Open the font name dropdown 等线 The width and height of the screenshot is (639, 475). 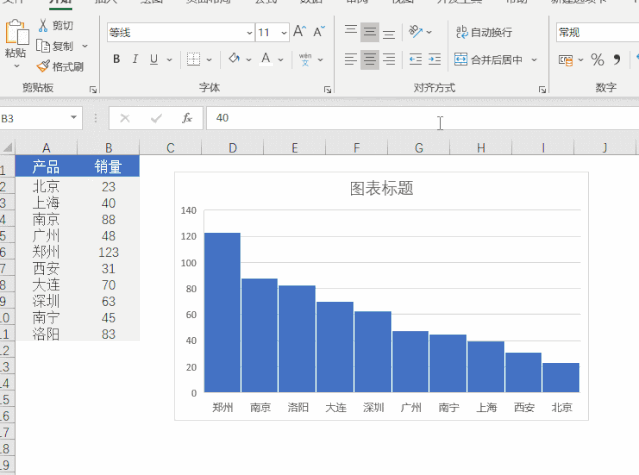coord(249,33)
